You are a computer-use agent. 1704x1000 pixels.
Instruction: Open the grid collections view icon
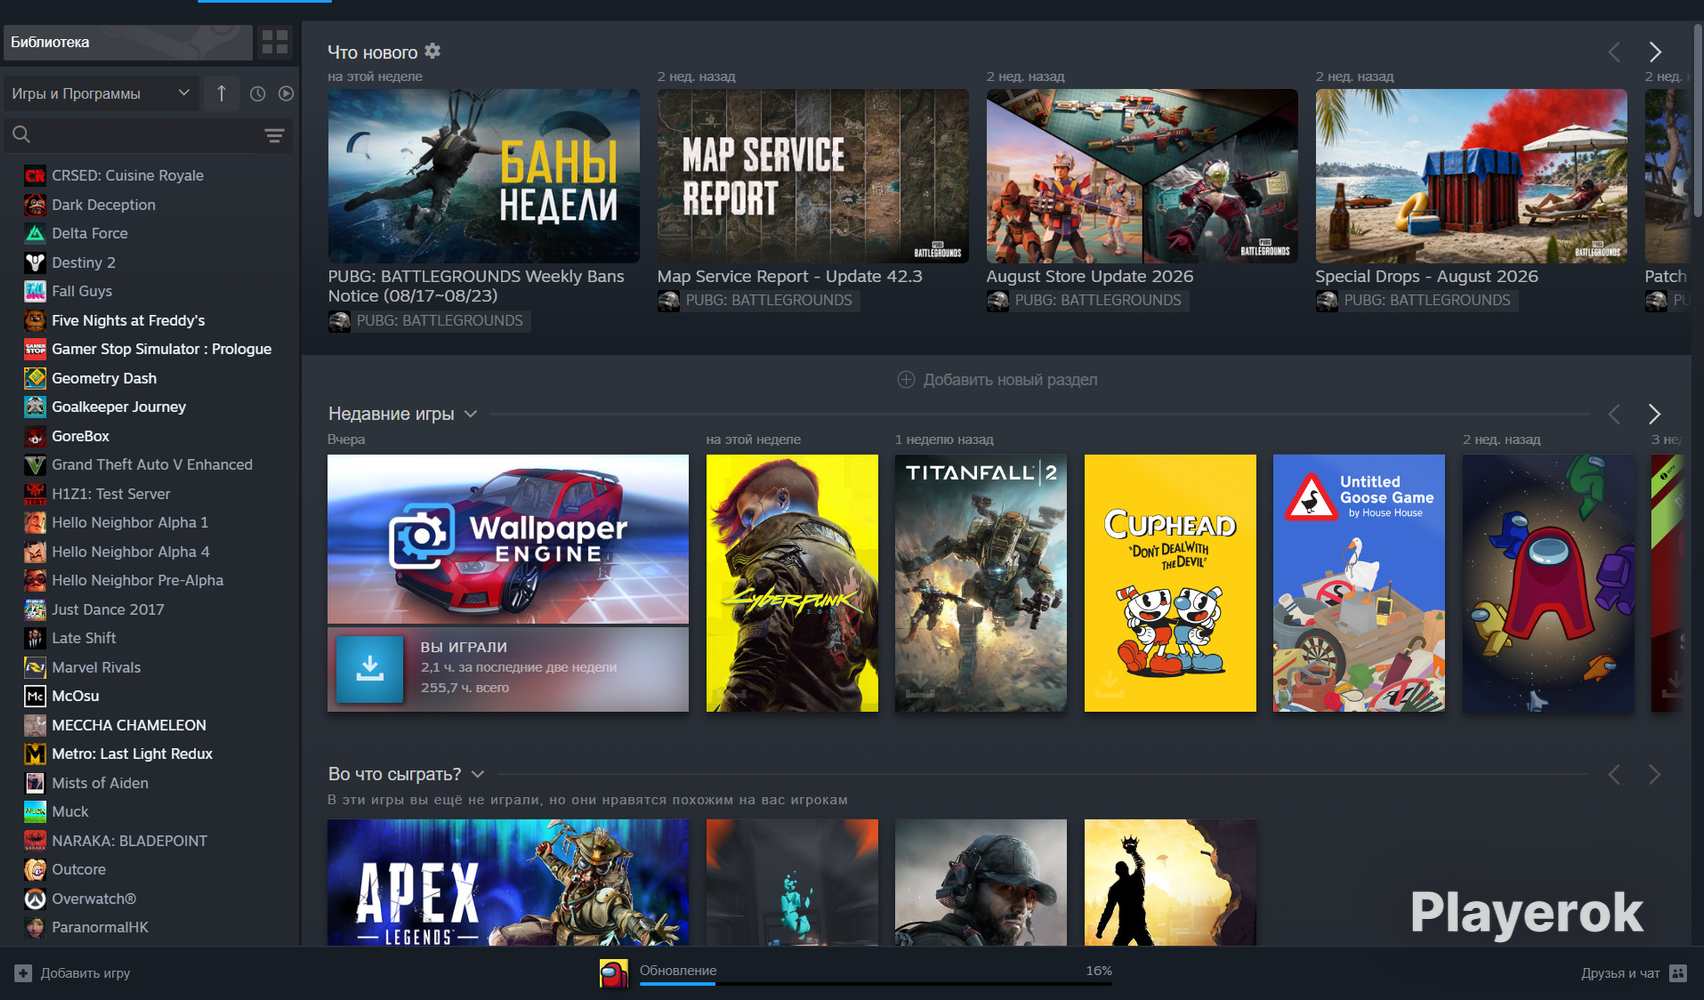click(275, 42)
